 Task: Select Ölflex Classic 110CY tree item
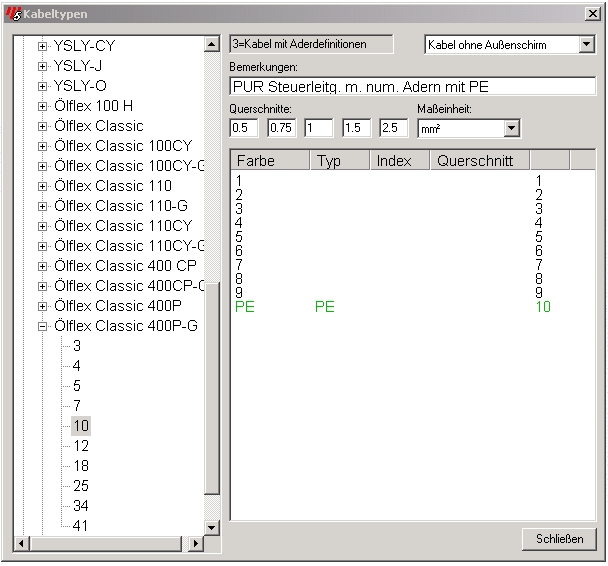[x=123, y=226]
